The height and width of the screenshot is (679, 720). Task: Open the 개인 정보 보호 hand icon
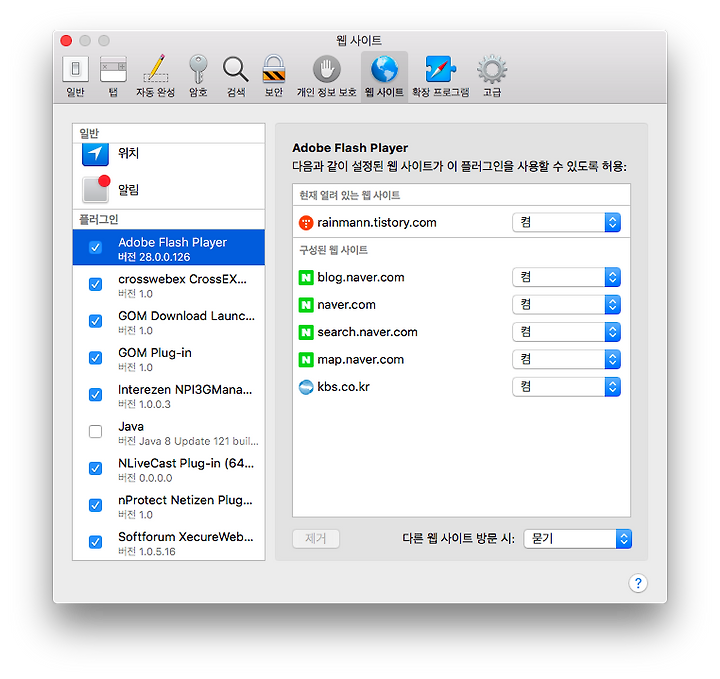(x=326, y=70)
